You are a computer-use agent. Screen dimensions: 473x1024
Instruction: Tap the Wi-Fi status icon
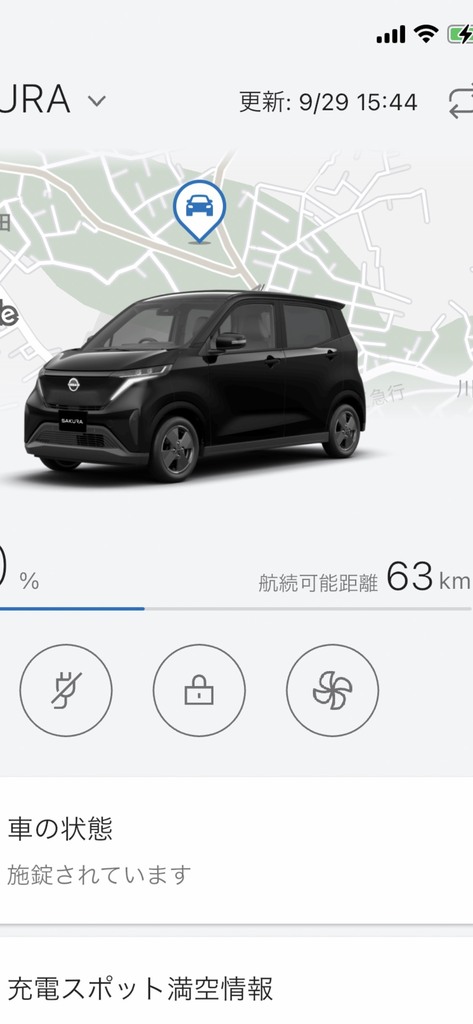[425, 34]
